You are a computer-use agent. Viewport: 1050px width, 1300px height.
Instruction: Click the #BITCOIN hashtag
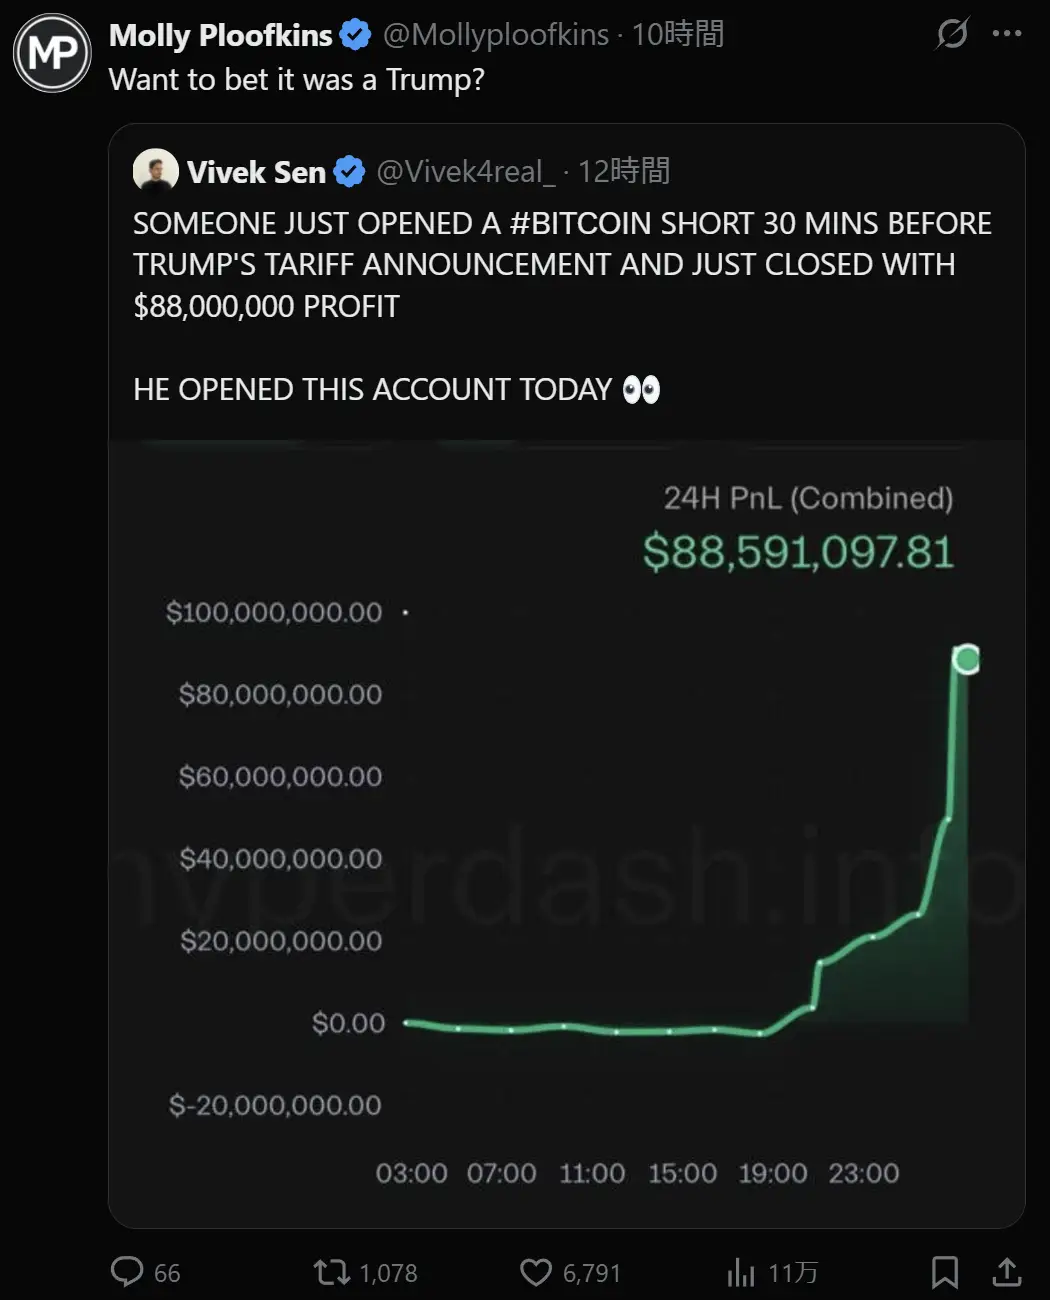581,223
